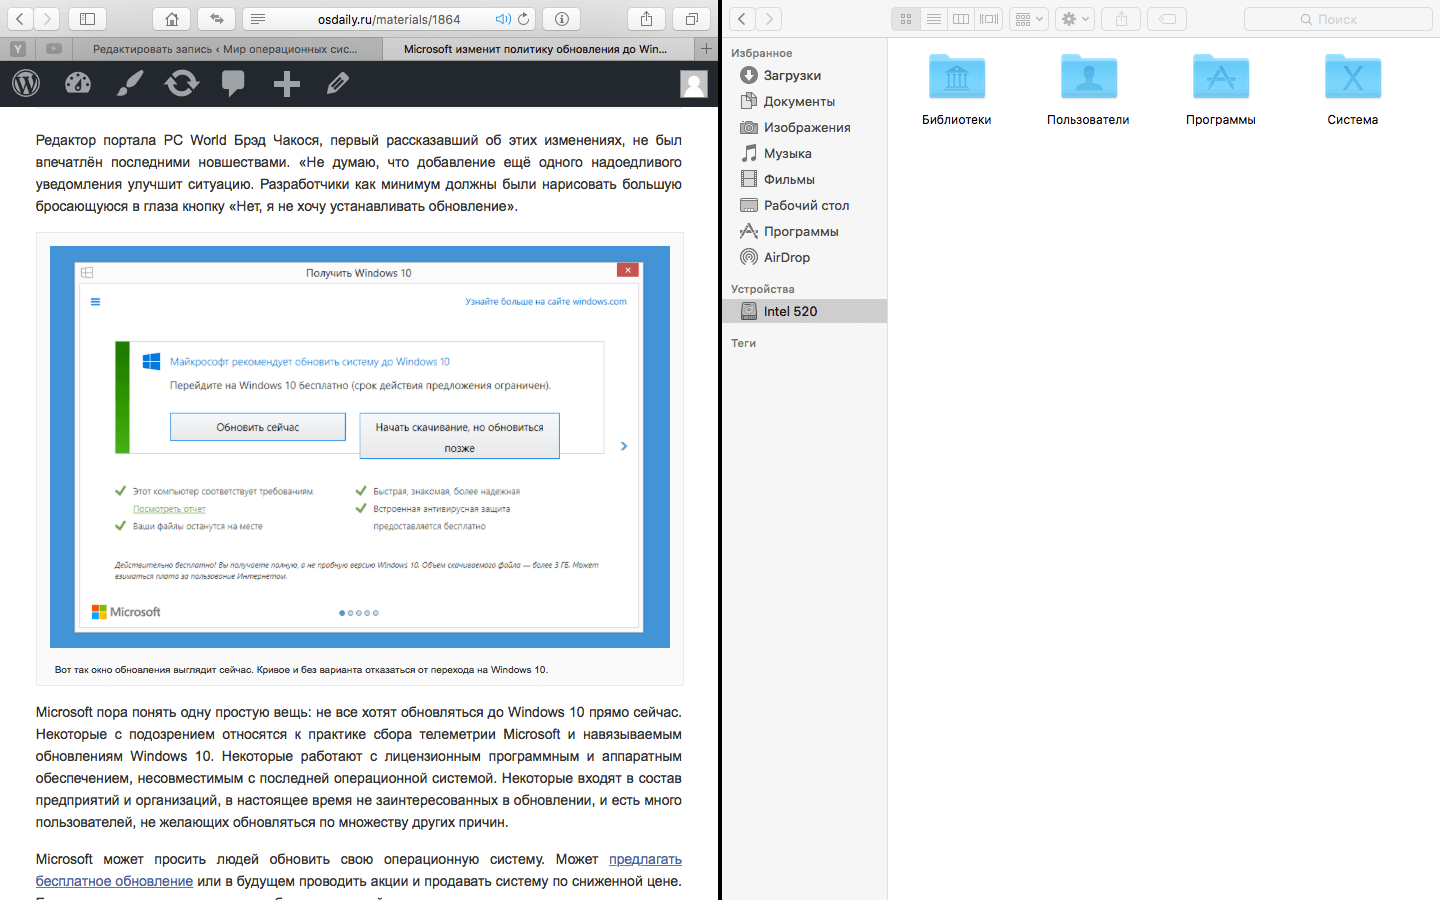Screen dimensions: 1440x900
Task: Mute tab audio via speaker icon
Action: pos(503,19)
